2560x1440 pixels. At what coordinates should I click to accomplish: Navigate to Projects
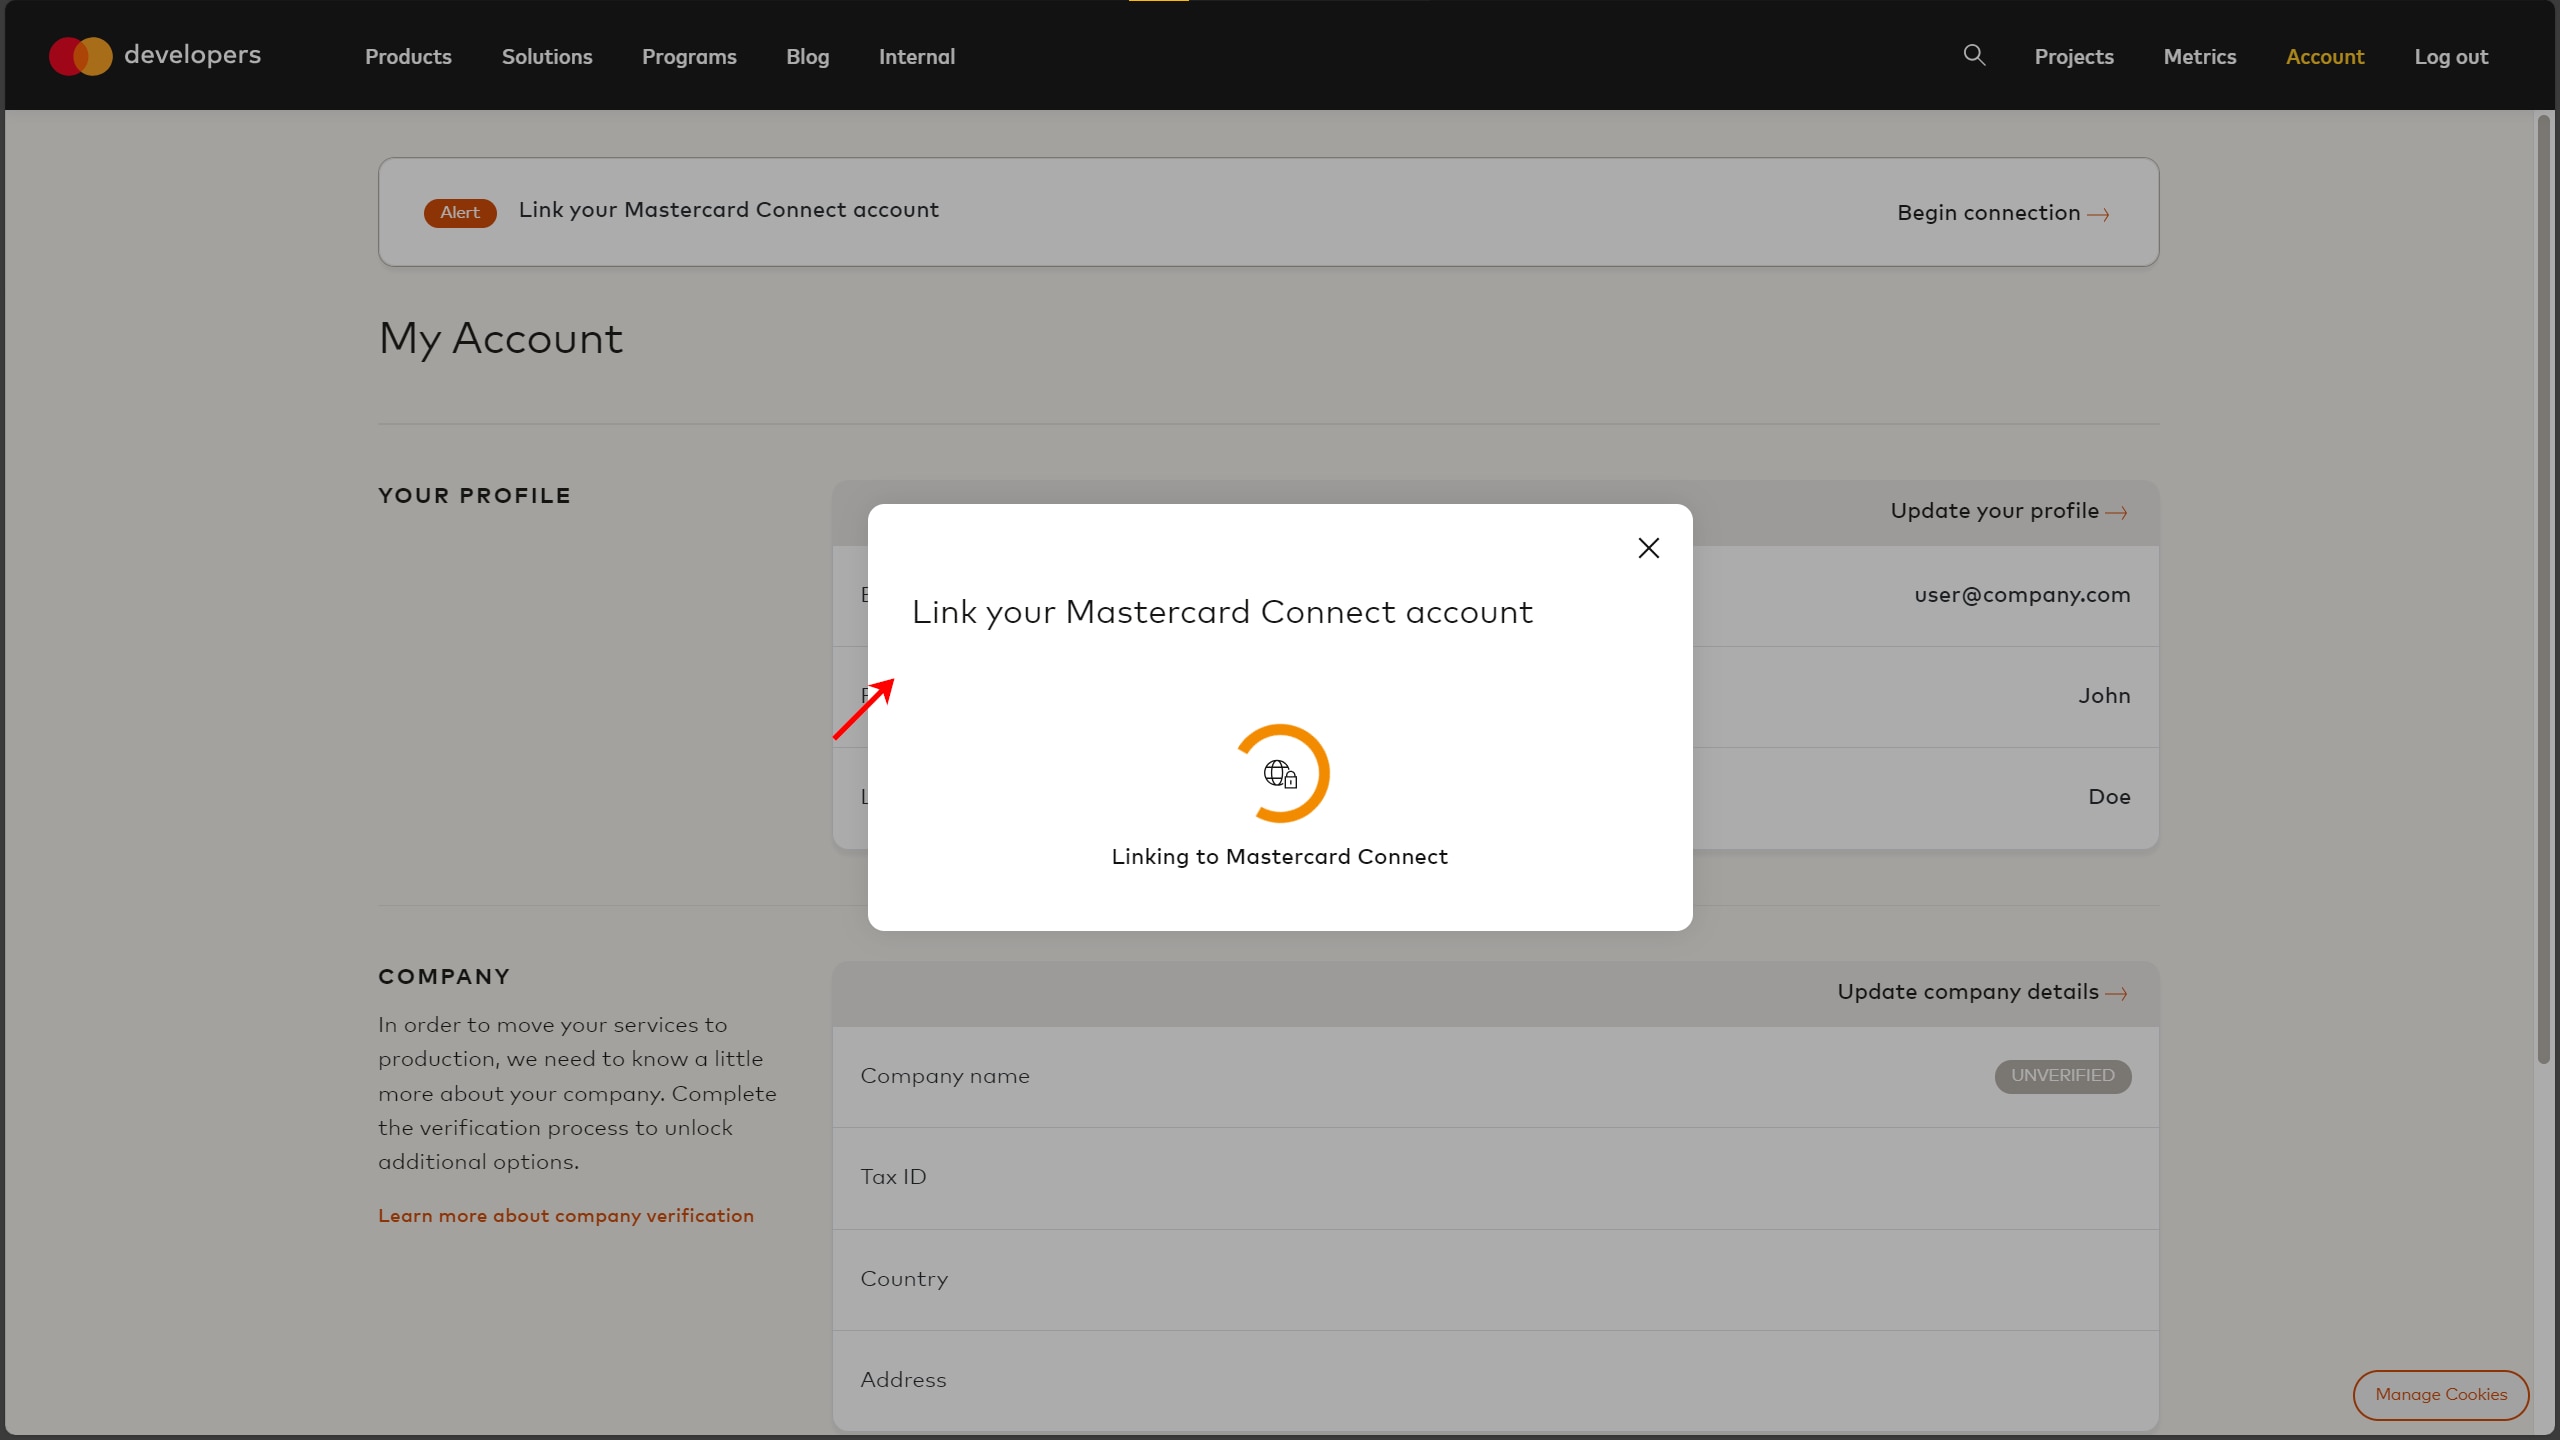pyautogui.click(x=2074, y=57)
